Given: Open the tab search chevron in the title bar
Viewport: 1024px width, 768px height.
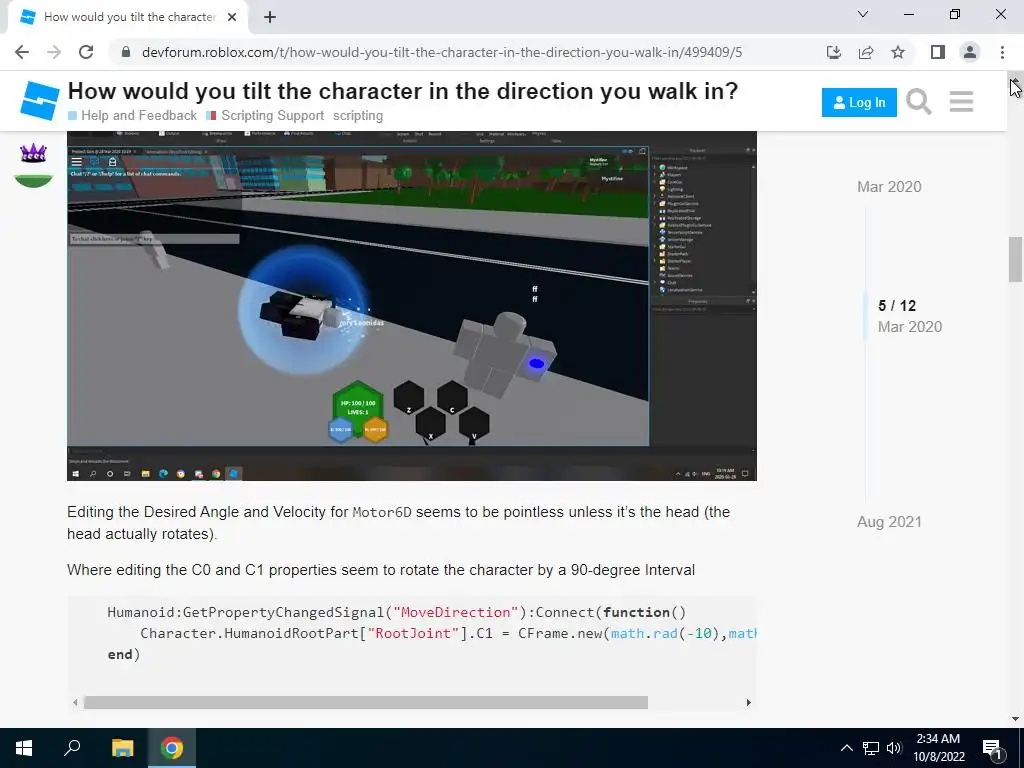Looking at the screenshot, I should click(863, 14).
